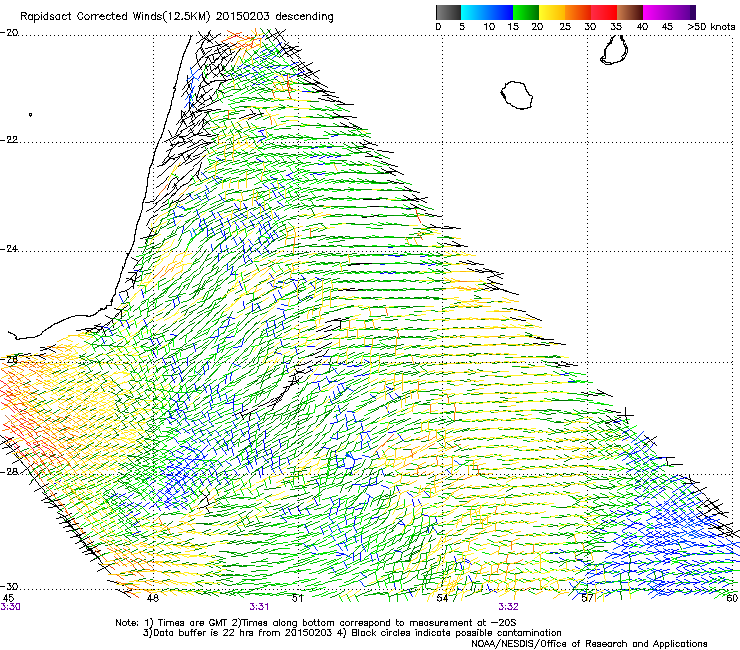
Task: Click the '20150203 descending' text in the title
Action: pos(275,17)
